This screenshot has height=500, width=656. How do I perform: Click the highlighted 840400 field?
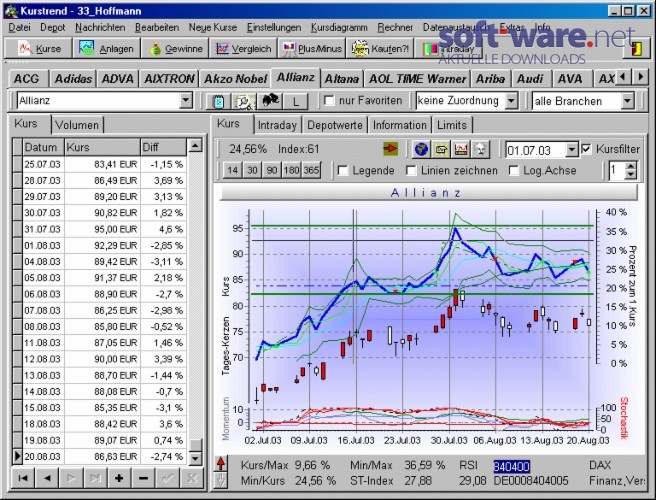(512, 466)
